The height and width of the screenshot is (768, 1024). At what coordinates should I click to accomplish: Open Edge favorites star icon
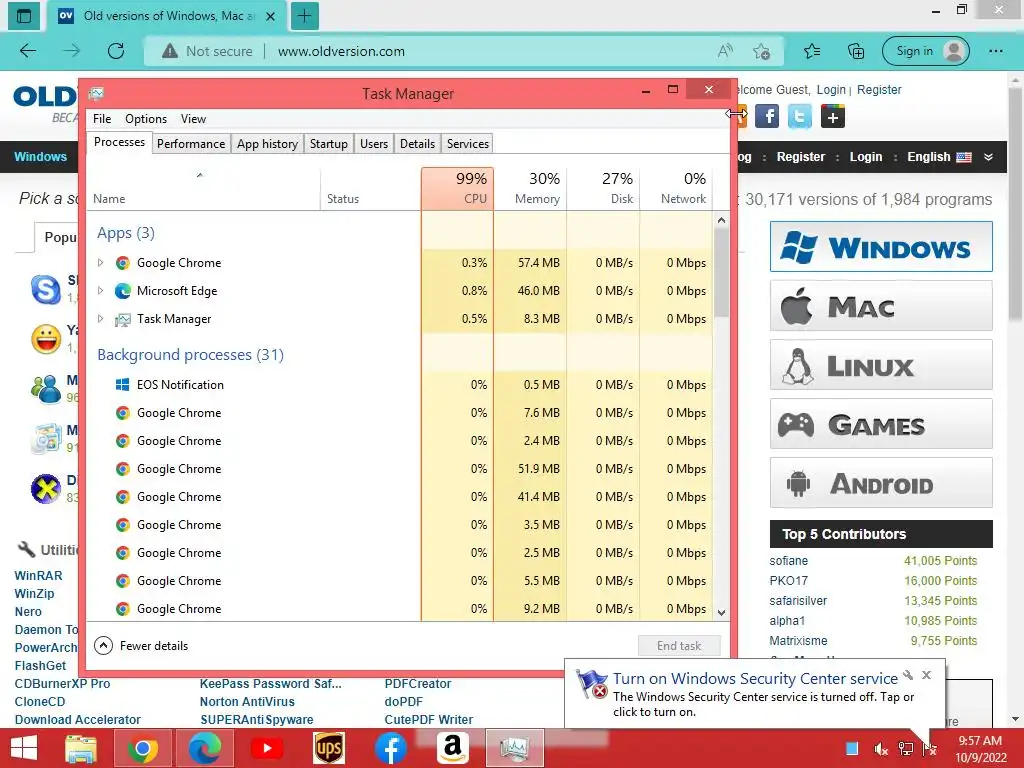[x=812, y=51]
